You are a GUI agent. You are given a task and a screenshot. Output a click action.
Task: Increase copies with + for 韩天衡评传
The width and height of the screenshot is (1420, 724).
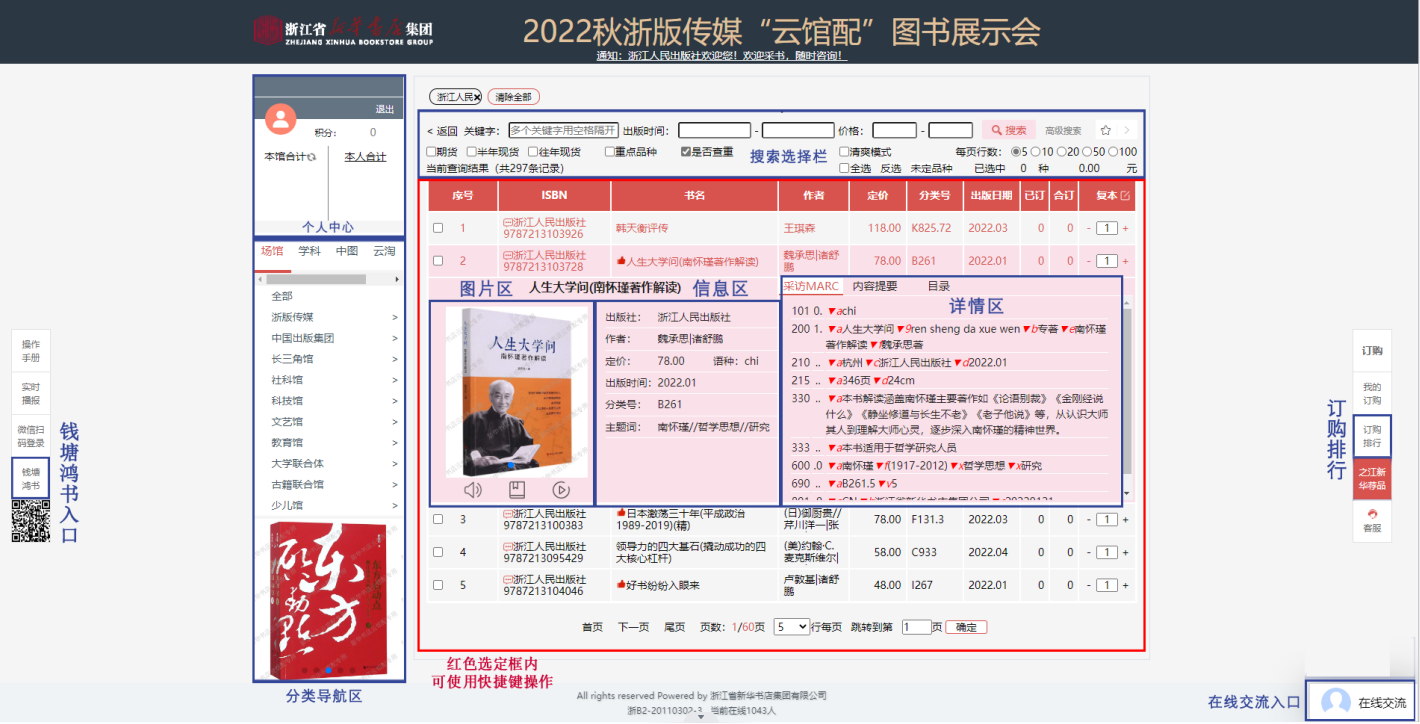point(1125,228)
